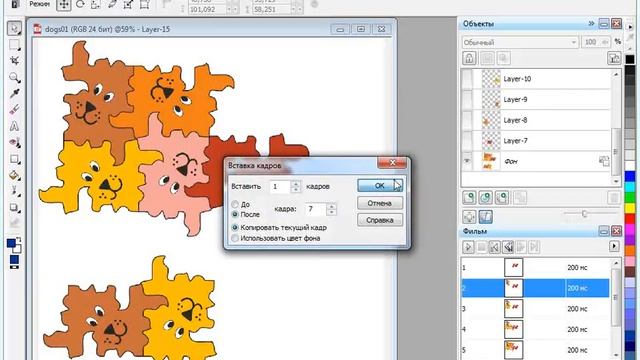Toggle visibility of Layer-7

tap(467, 141)
